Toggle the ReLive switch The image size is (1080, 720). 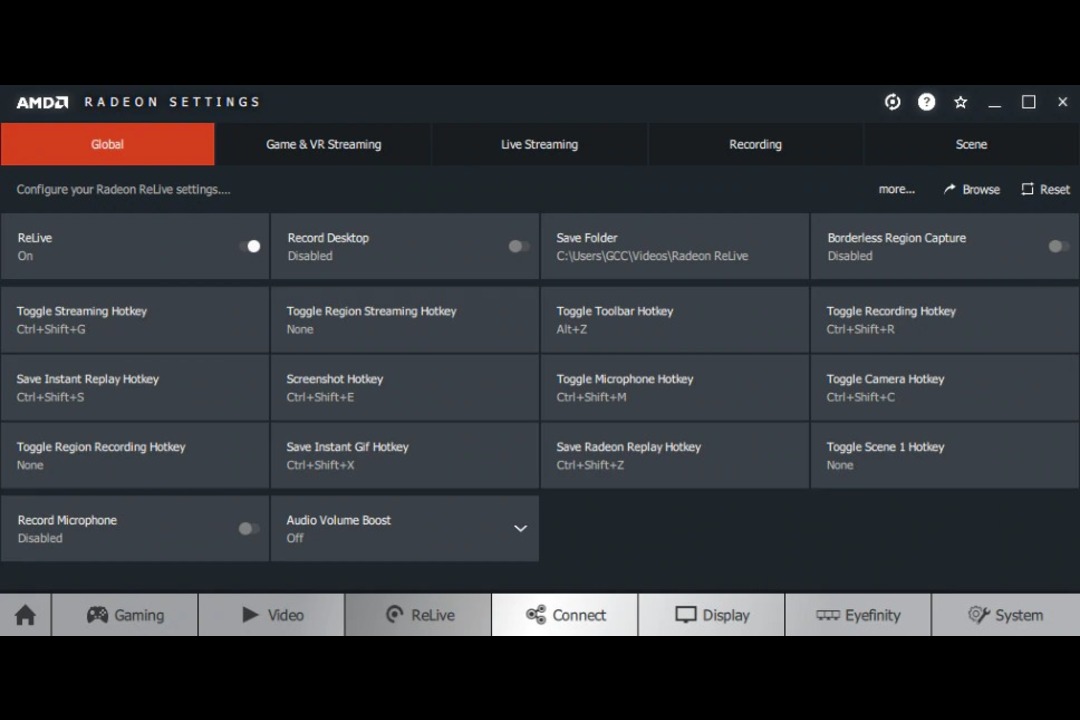[x=249, y=246]
